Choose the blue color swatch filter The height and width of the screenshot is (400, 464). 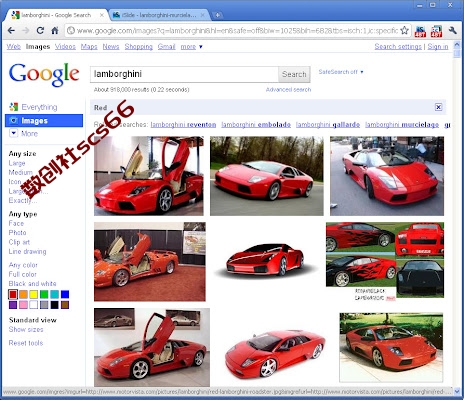[x=65, y=294]
